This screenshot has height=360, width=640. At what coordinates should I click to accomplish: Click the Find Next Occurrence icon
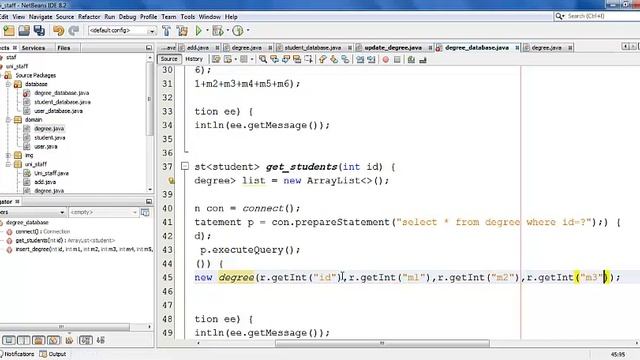point(286,60)
